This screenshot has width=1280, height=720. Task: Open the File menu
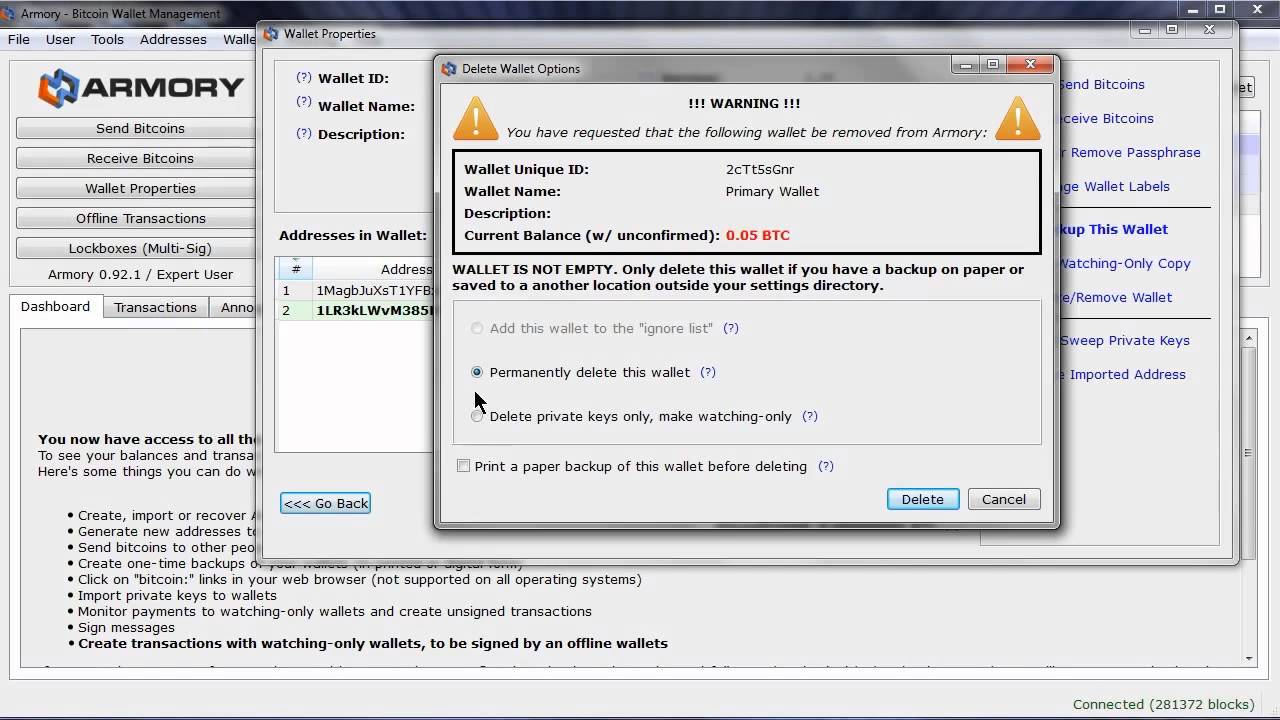(19, 40)
